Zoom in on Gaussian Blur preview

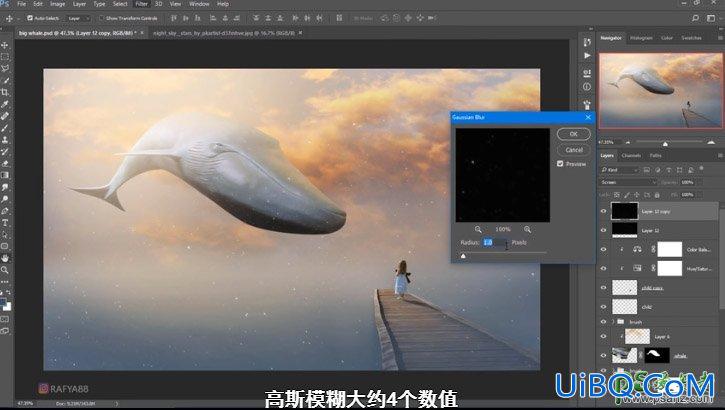coord(527,229)
